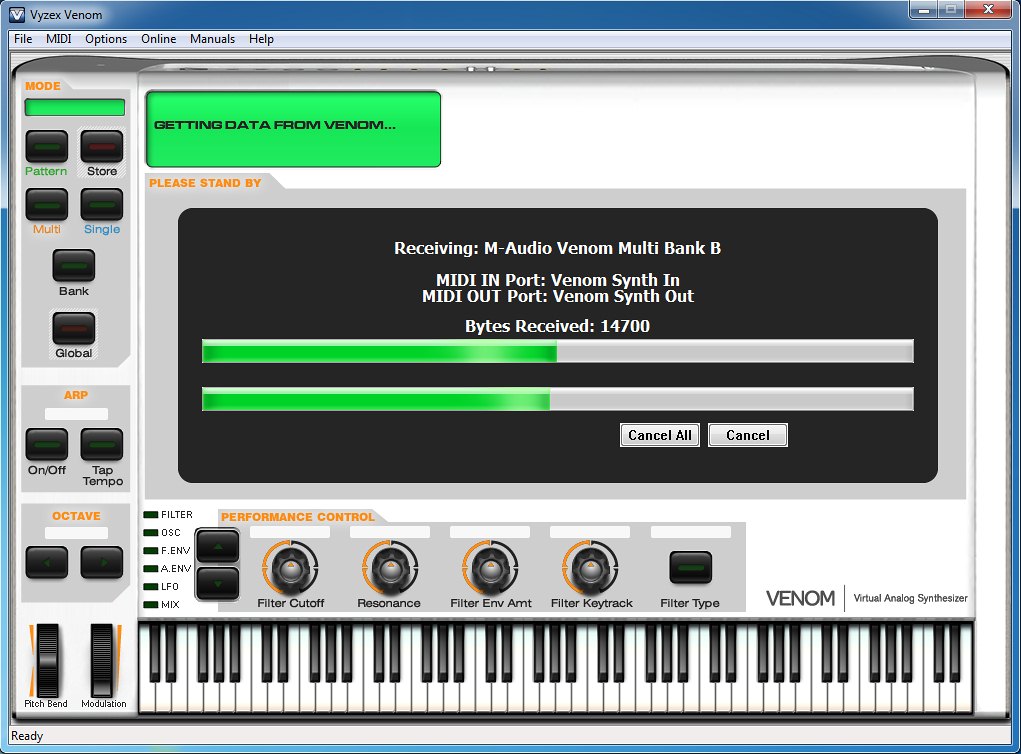This screenshot has height=754, width=1021.
Task: Move performance row selection down
Action: [x=217, y=583]
